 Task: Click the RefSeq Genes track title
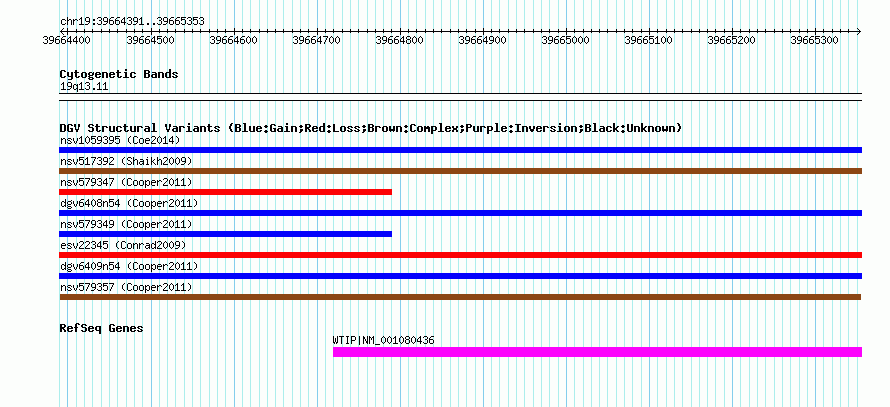click(102, 328)
